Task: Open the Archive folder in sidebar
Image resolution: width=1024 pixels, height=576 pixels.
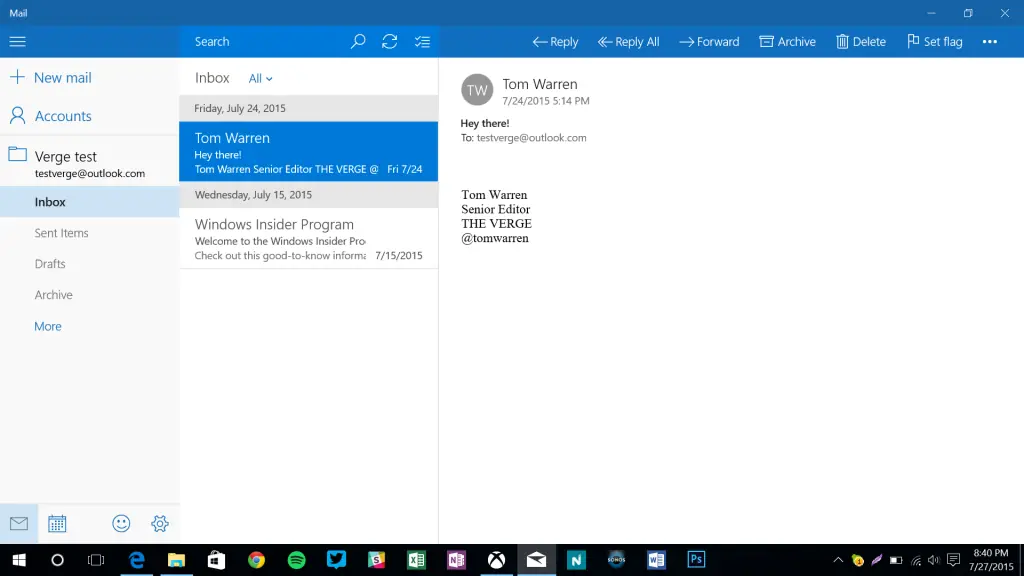Action: point(54,295)
